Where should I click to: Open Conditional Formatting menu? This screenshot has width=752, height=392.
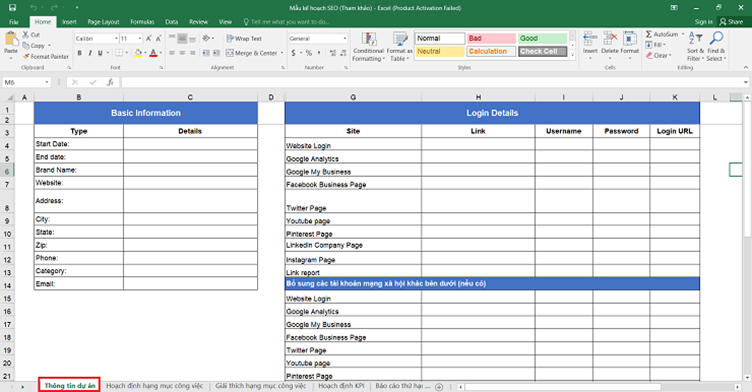[368, 47]
